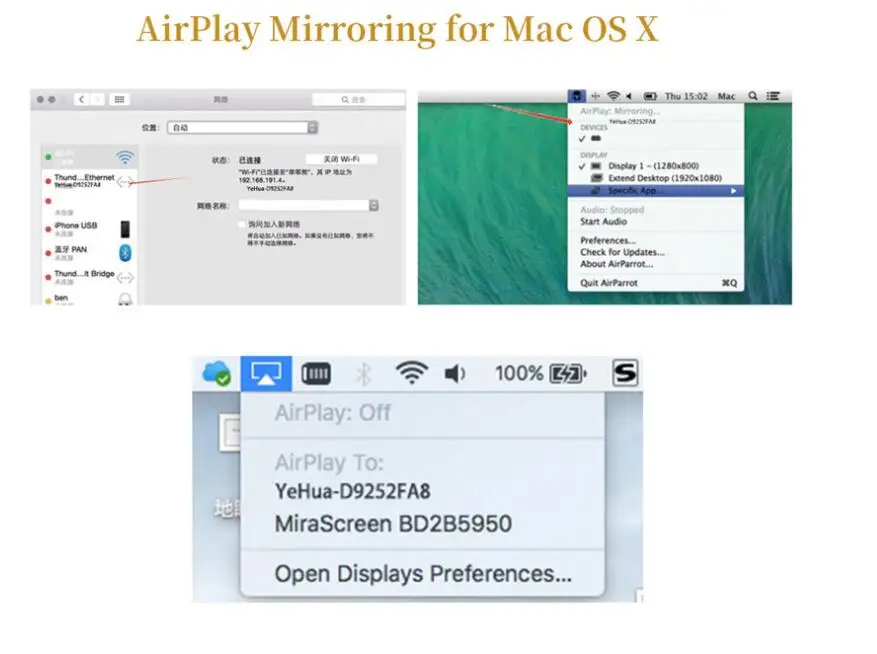The image size is (877, 654).
Task: Click the crosshair icon beside AirParrot icon
Action: [596, 96]
